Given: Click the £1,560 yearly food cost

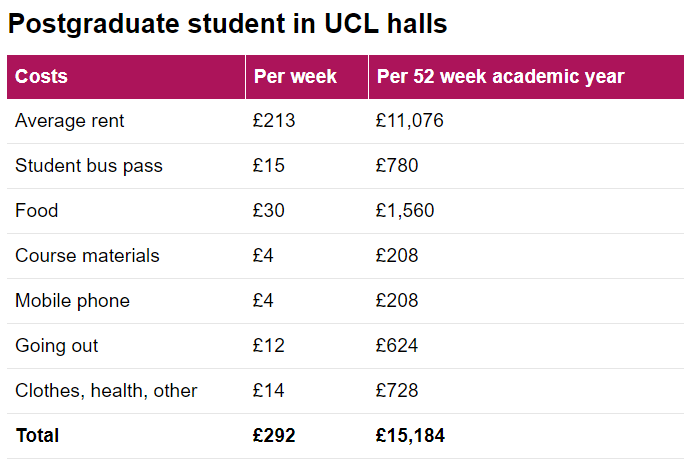Looking at the screenshot, I should click(x=405, y=211).
